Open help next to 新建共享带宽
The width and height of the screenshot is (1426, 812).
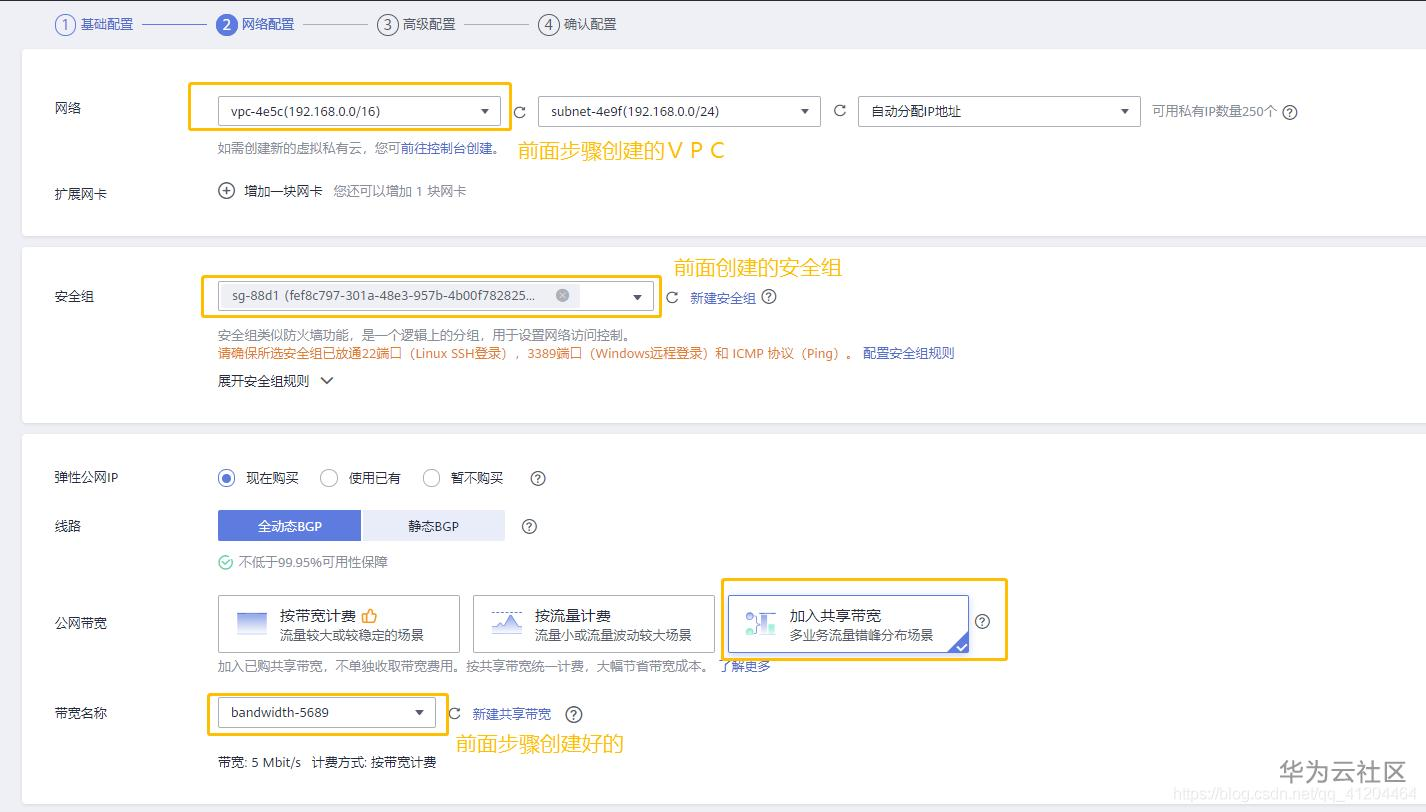pos(574,714)
